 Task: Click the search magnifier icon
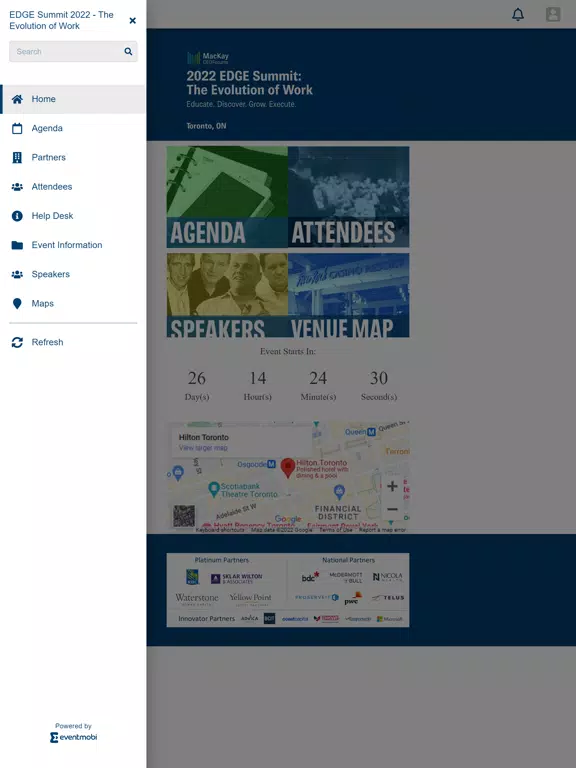pyautogui.click(x=128, y=51)
